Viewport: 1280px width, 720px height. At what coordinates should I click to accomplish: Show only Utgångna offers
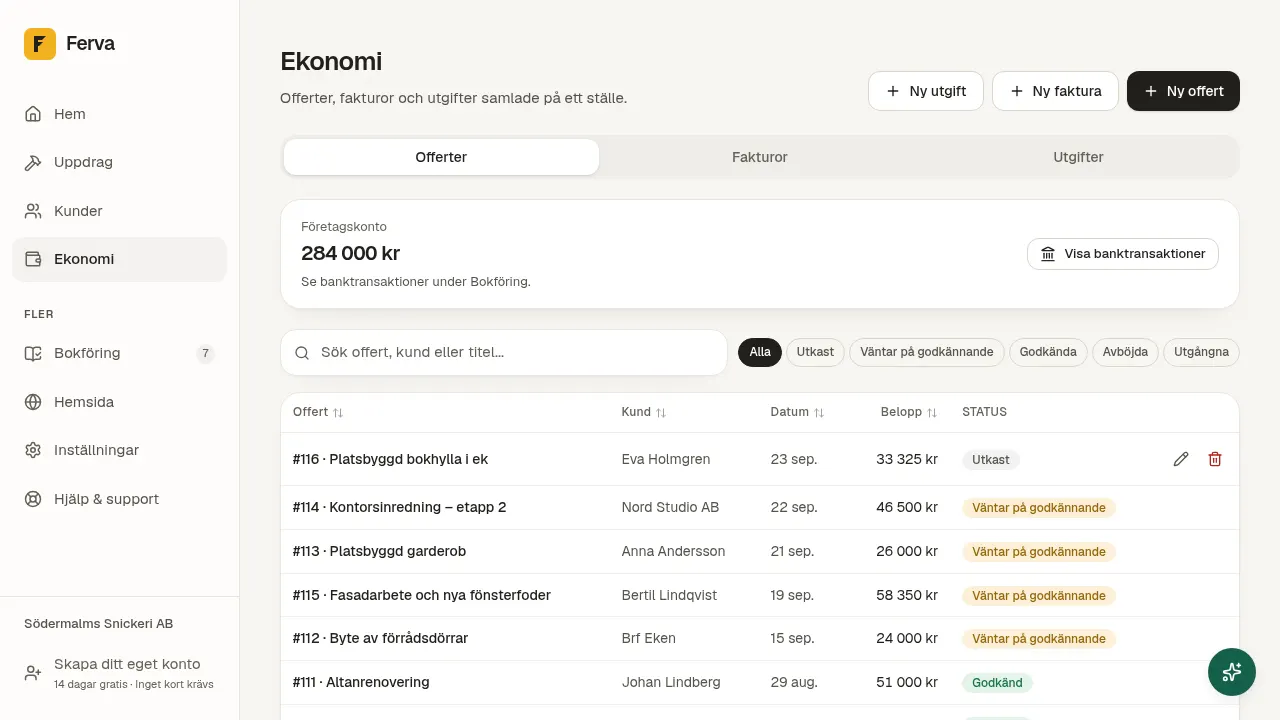click(1201, 352)
